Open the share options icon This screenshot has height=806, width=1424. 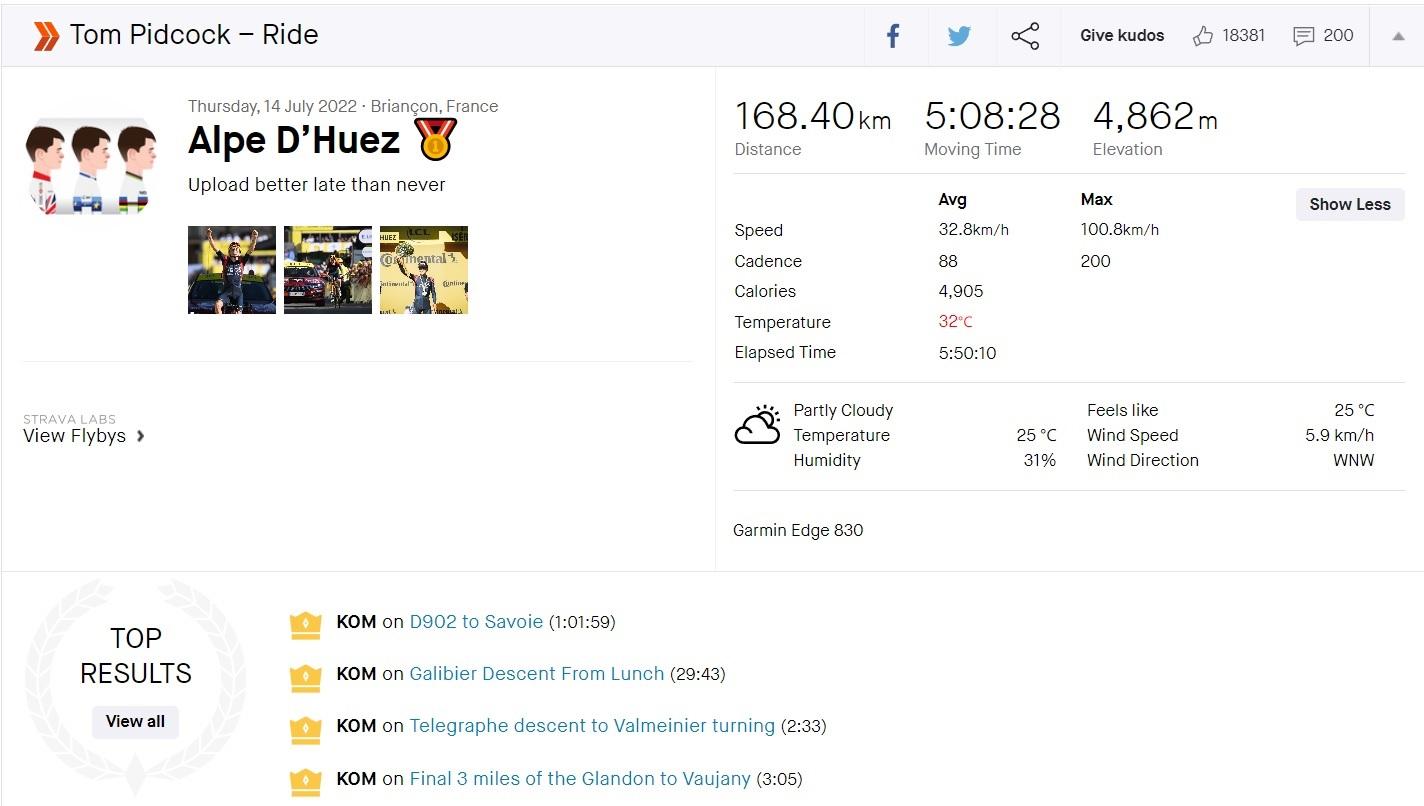pyautogui.click(x=1025, y=36)
